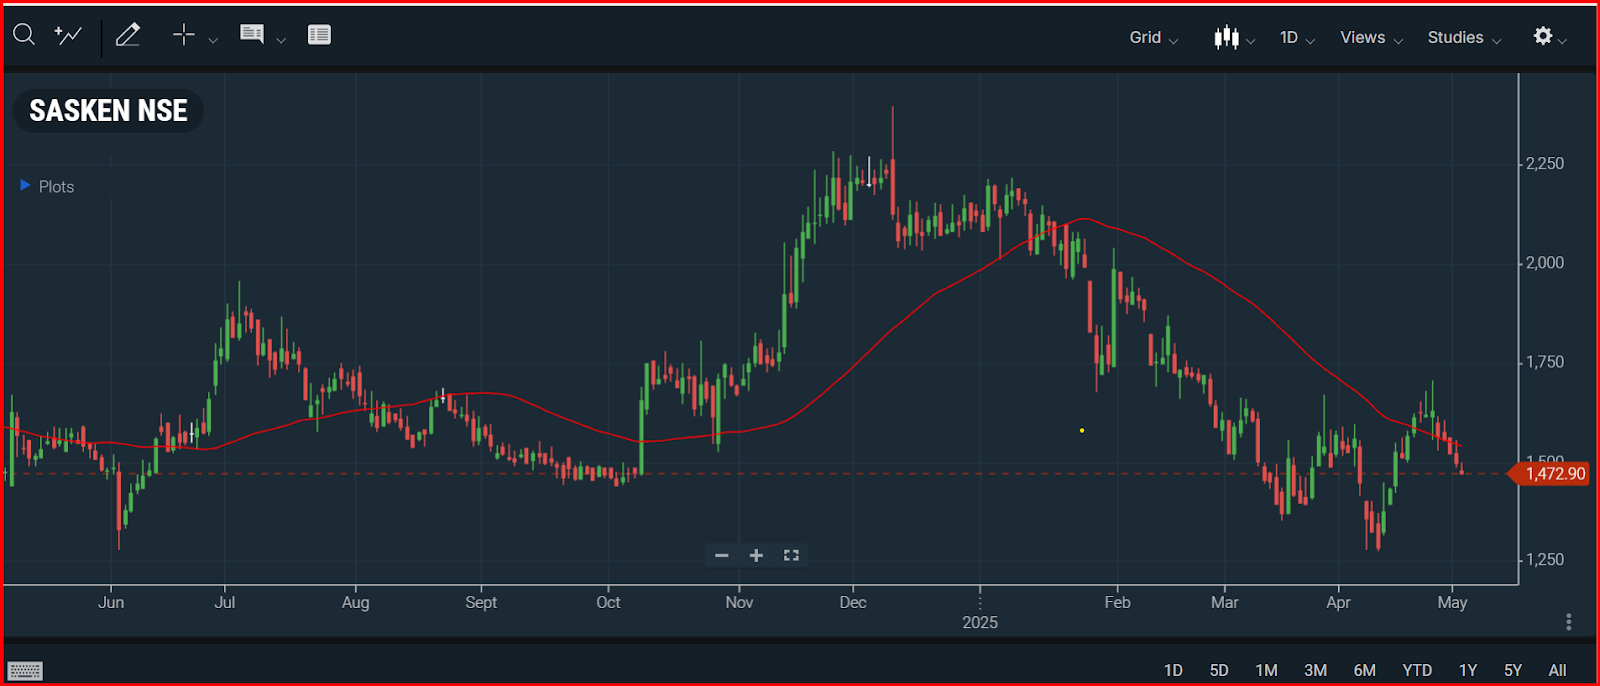Toggle fullscreen chart view
This screenshot has width=1600, height=686.
tap(791, 555)
